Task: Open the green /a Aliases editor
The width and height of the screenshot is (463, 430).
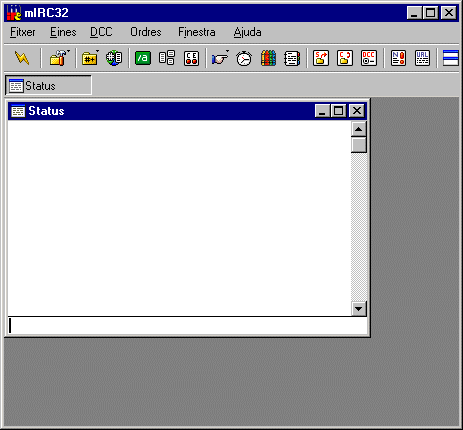Action: 143,58
